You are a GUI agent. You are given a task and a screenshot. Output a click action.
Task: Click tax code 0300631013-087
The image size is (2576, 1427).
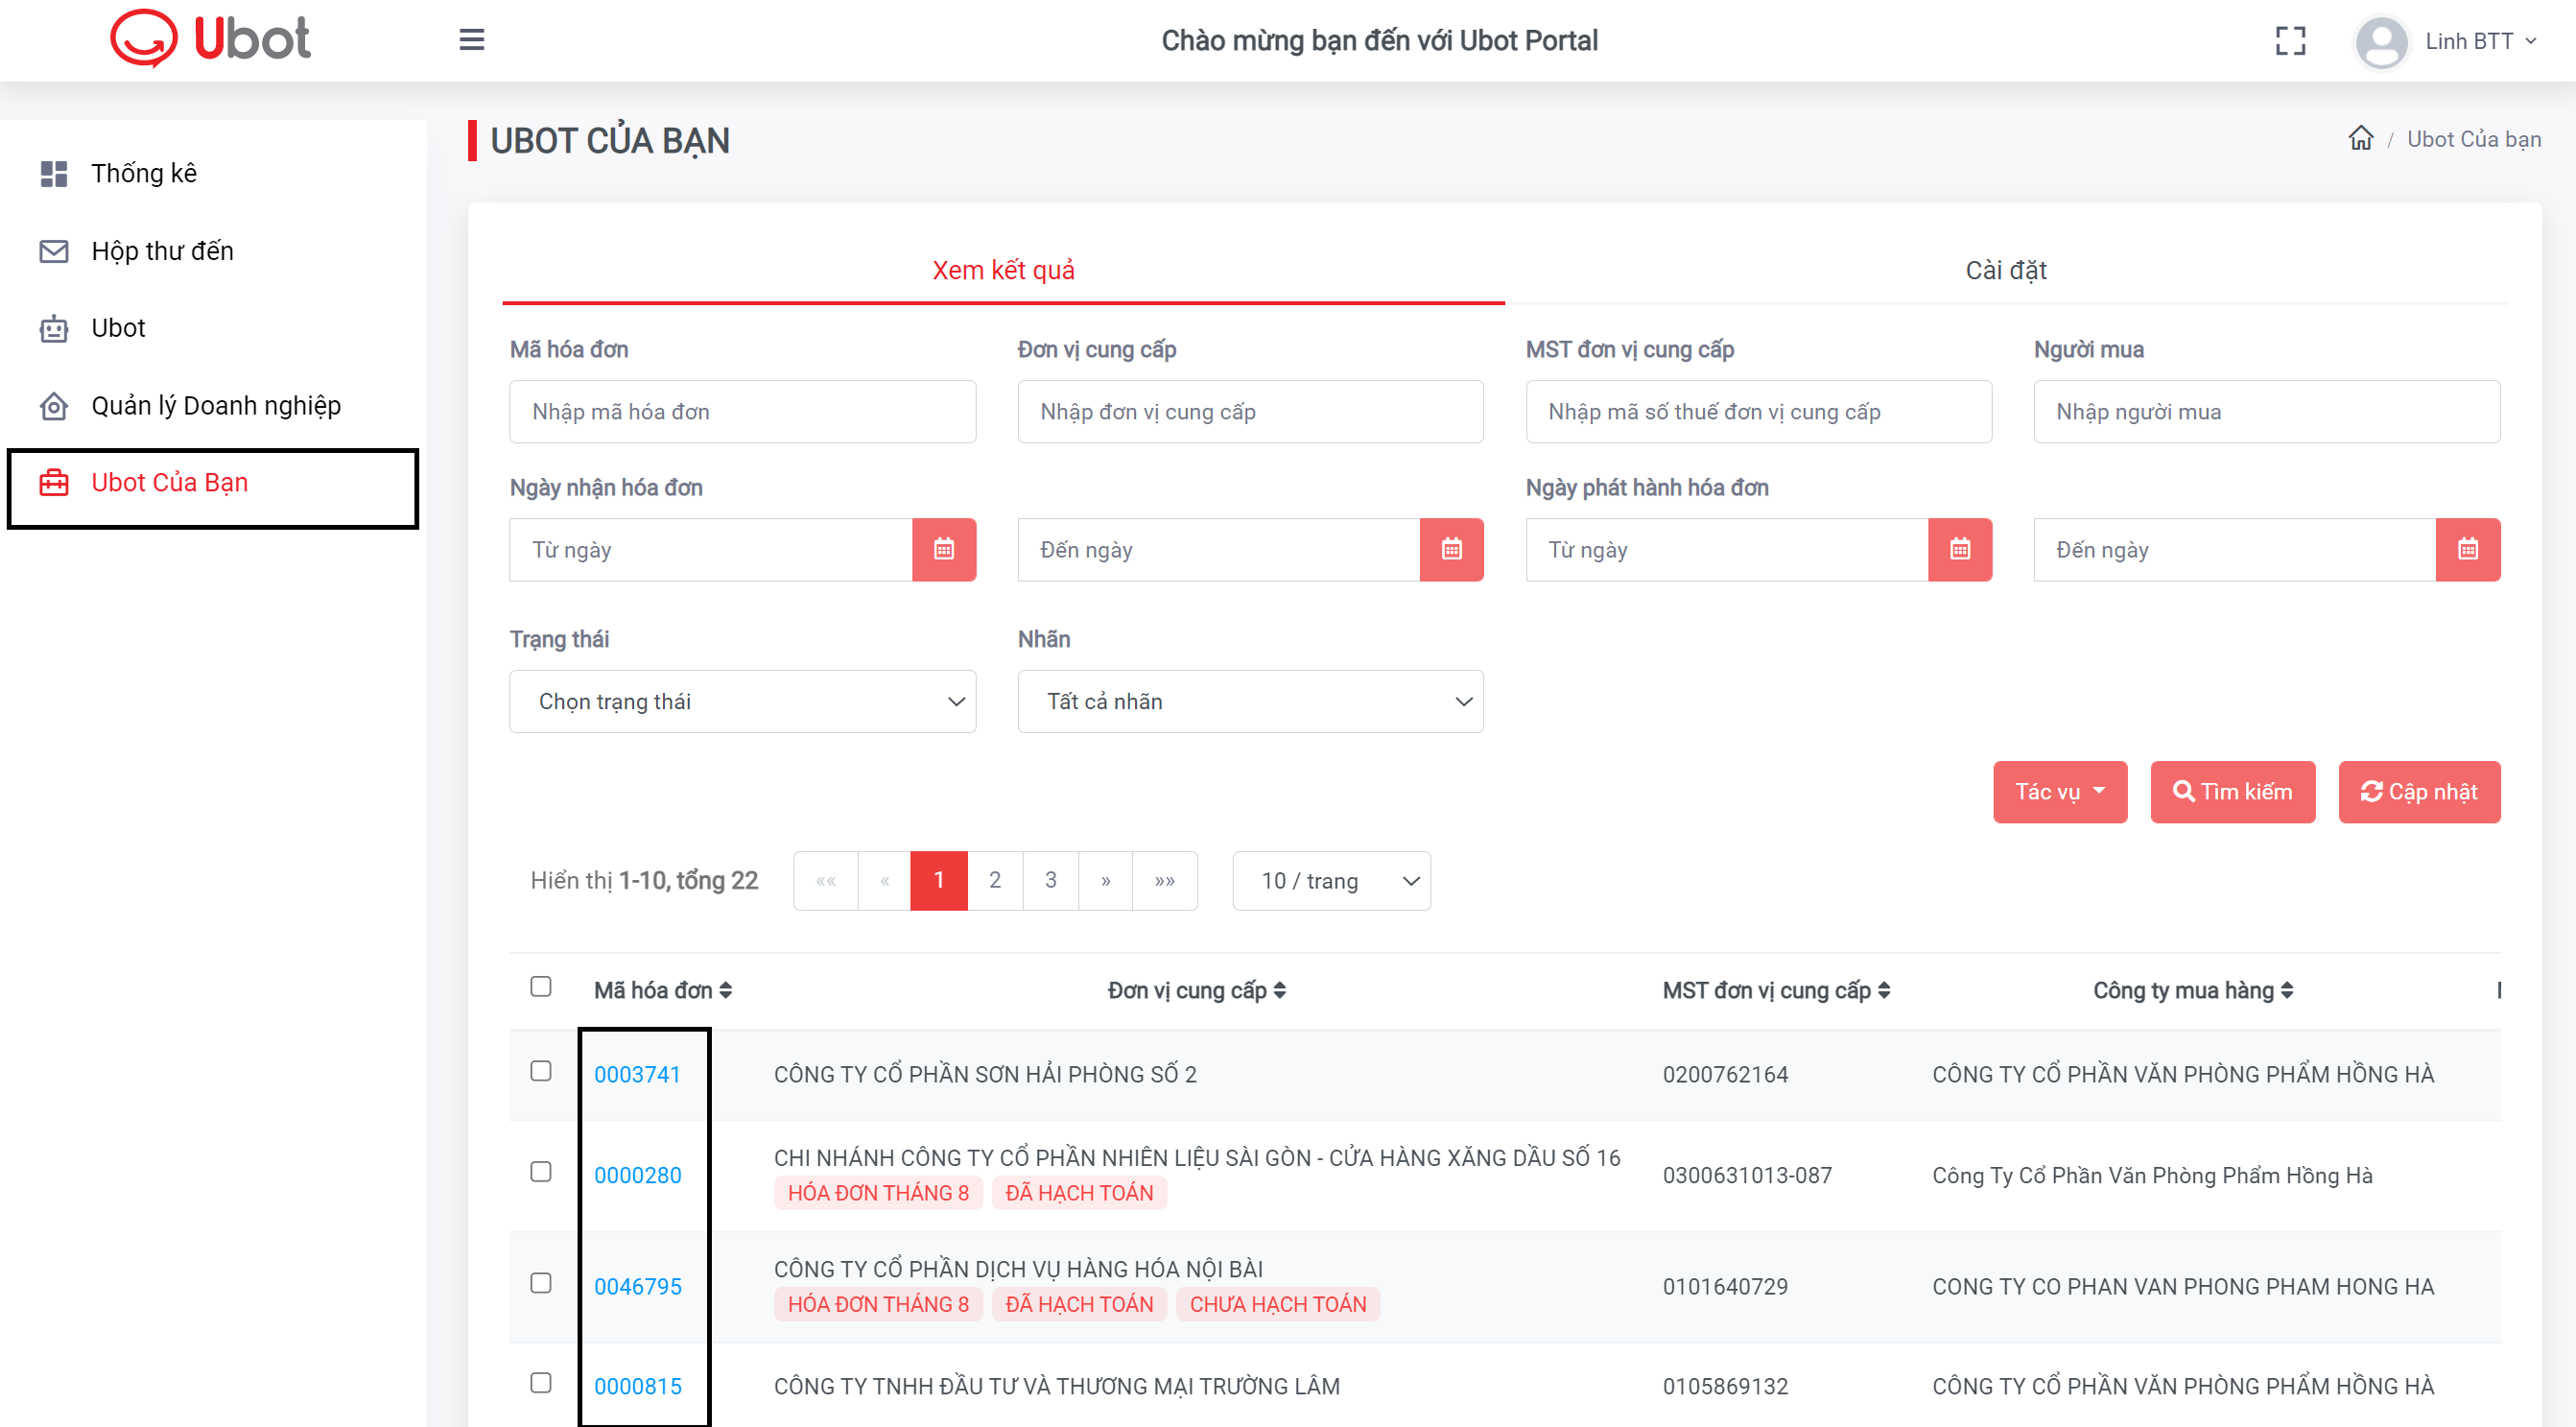1747,1175
